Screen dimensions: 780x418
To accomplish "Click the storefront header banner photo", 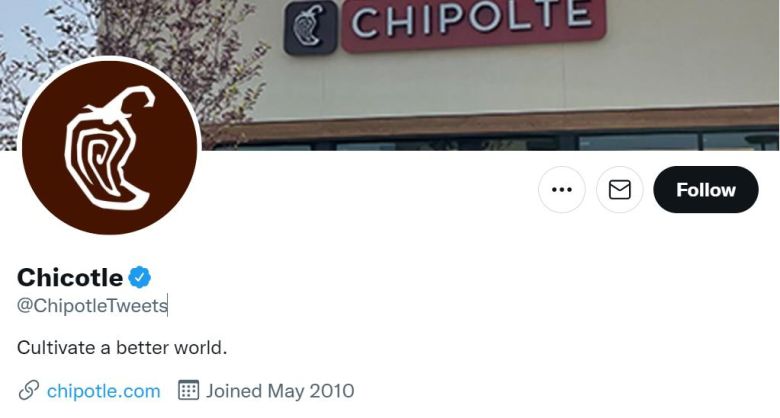I will 390,75.
